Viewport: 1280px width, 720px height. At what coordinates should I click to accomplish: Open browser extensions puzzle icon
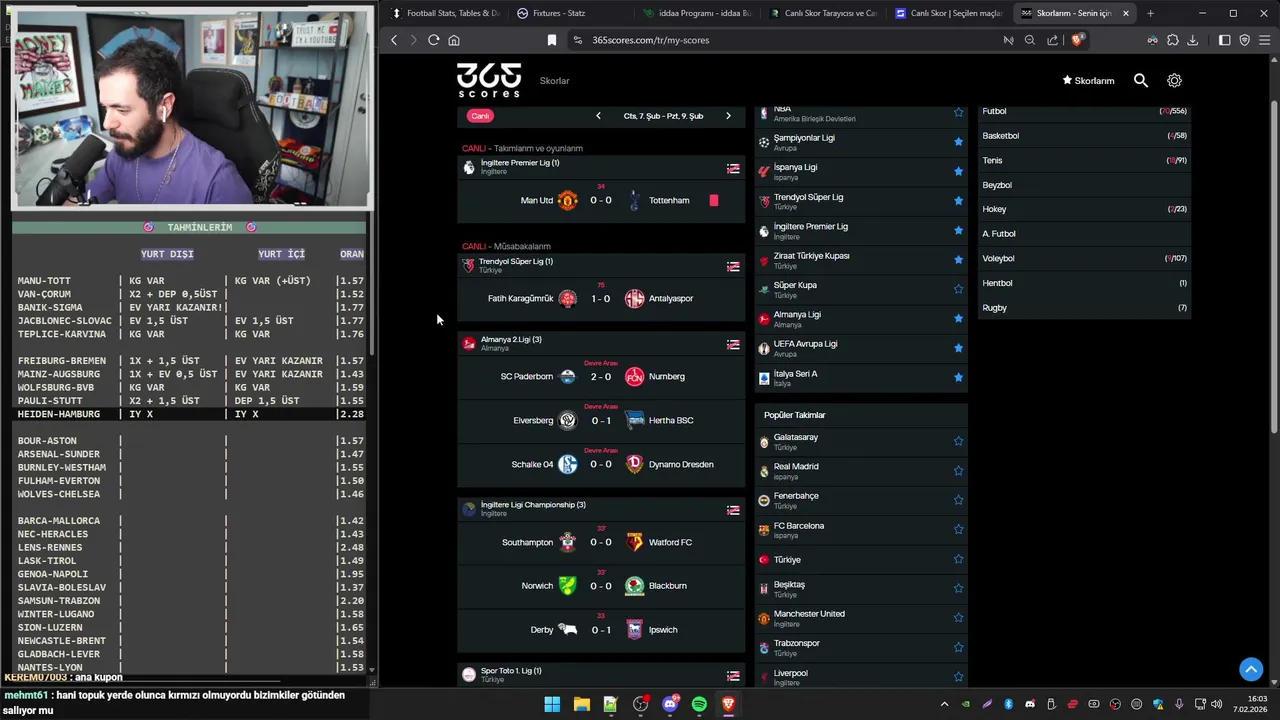(1172, 40)
